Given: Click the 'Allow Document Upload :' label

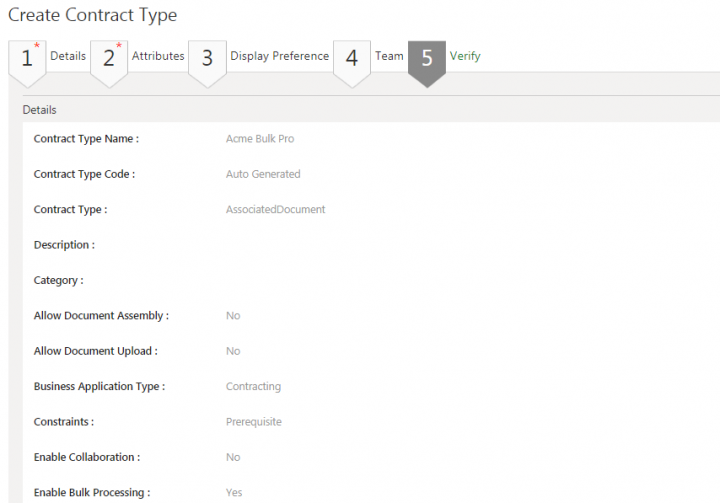Looking at the screenshot, I should coord(96,351).
